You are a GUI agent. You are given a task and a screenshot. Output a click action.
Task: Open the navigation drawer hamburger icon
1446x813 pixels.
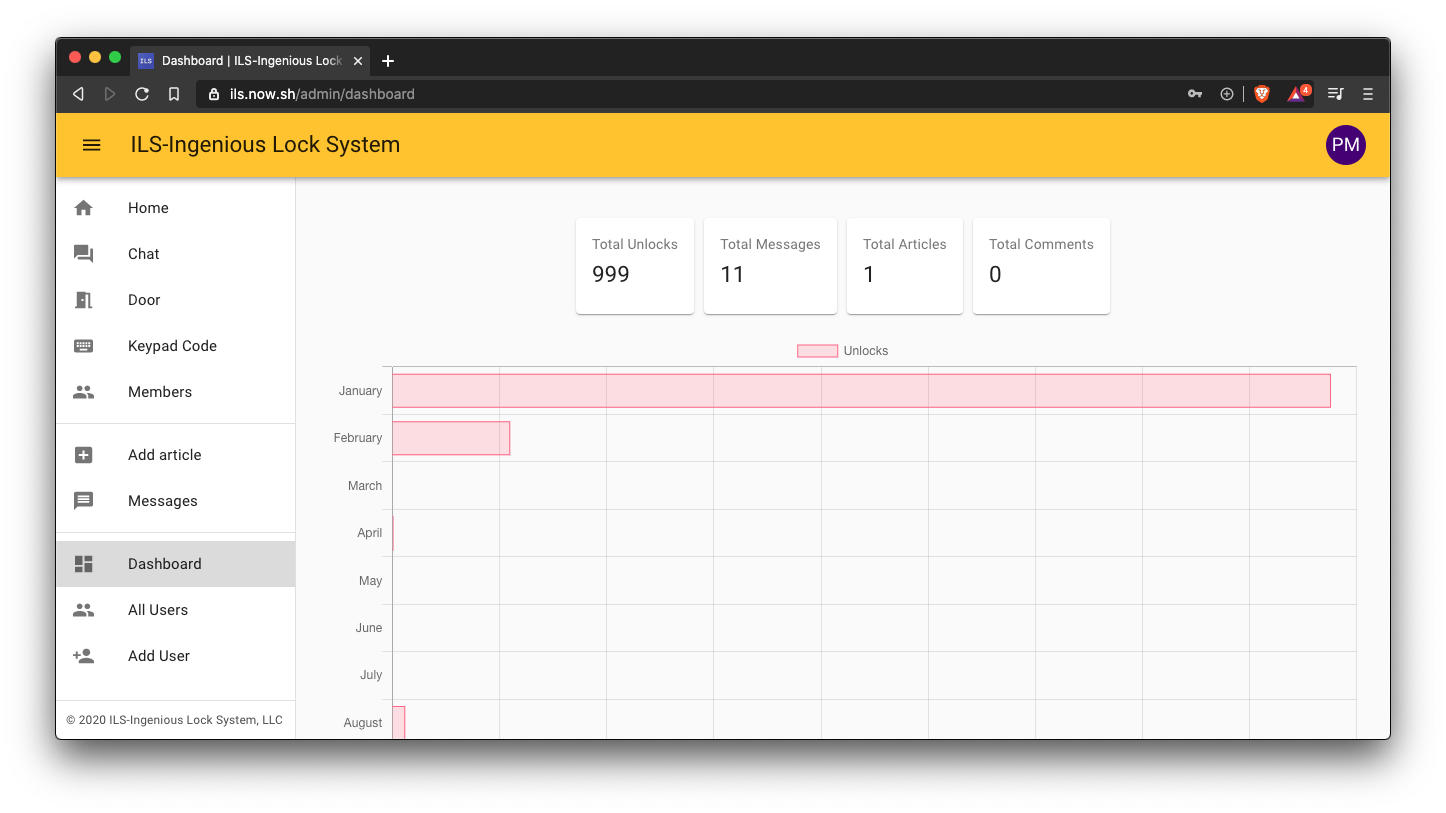pos(91,145)
